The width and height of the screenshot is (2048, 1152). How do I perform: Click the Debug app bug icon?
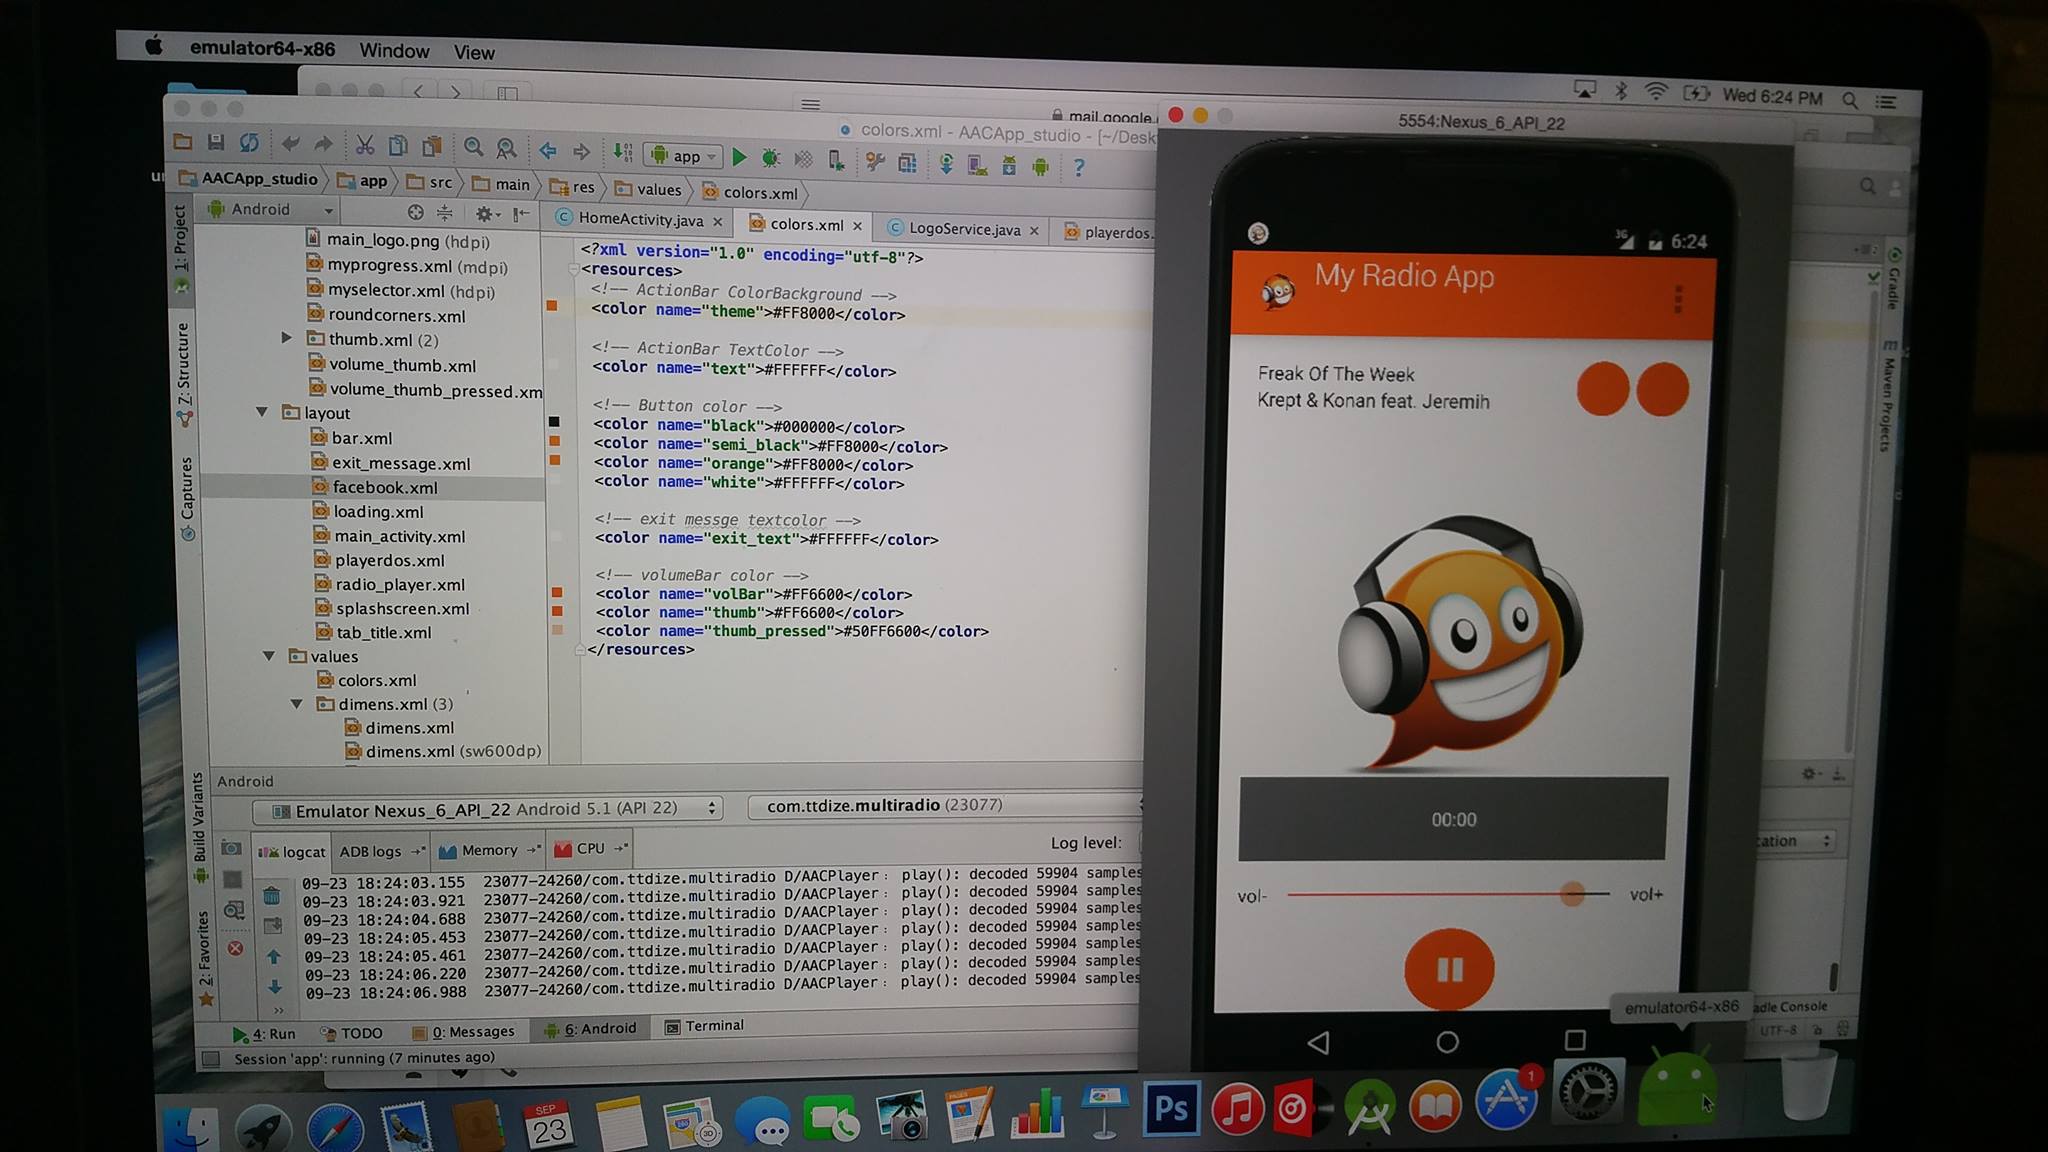click(x=770, y=158)
